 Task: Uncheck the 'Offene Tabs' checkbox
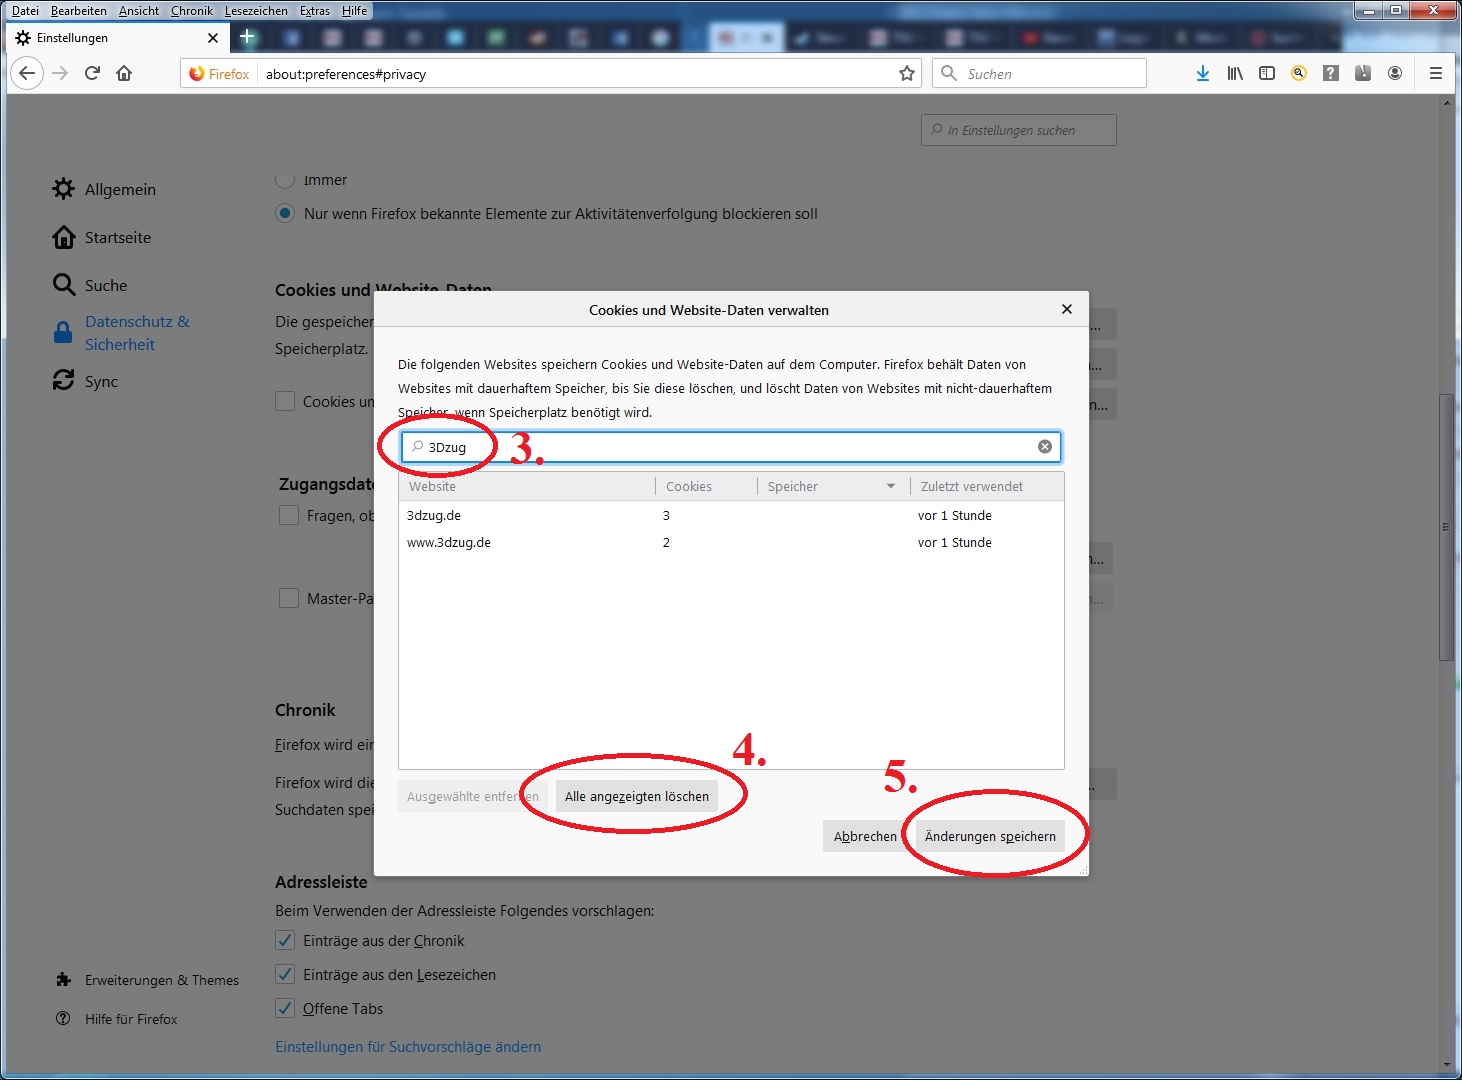pyautogui.click(x=285, y=1008)
